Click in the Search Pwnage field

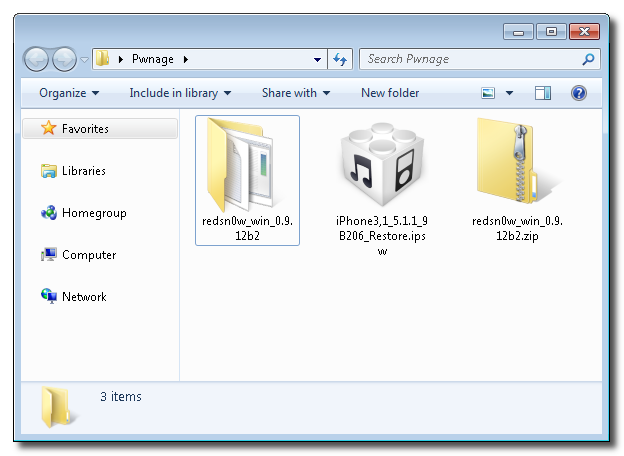(470, 59)
